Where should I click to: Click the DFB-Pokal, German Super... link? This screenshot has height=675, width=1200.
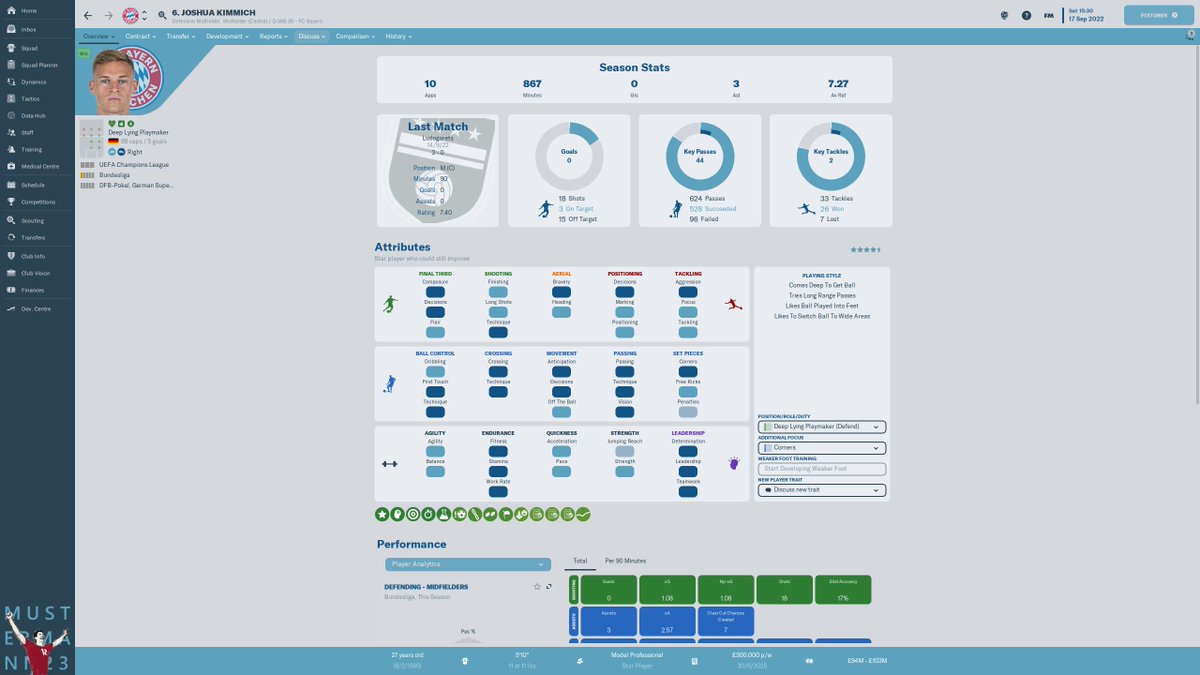(x=135, y=185)
